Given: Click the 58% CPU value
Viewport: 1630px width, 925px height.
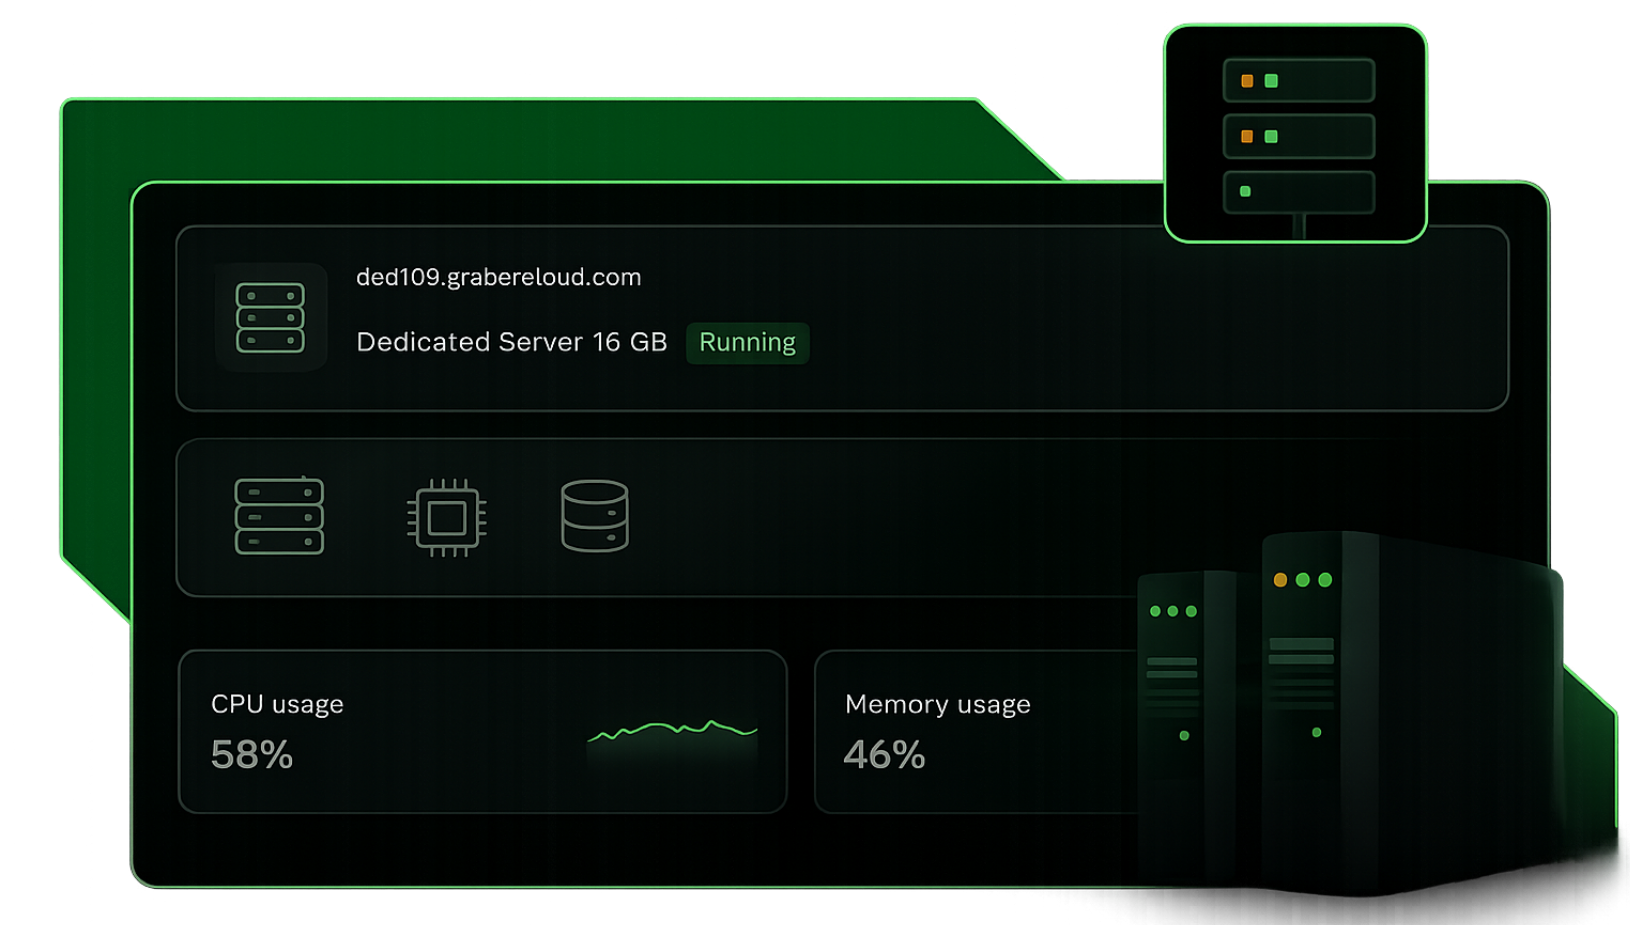Looking at the screenshot, I should [x=252, y=755].
